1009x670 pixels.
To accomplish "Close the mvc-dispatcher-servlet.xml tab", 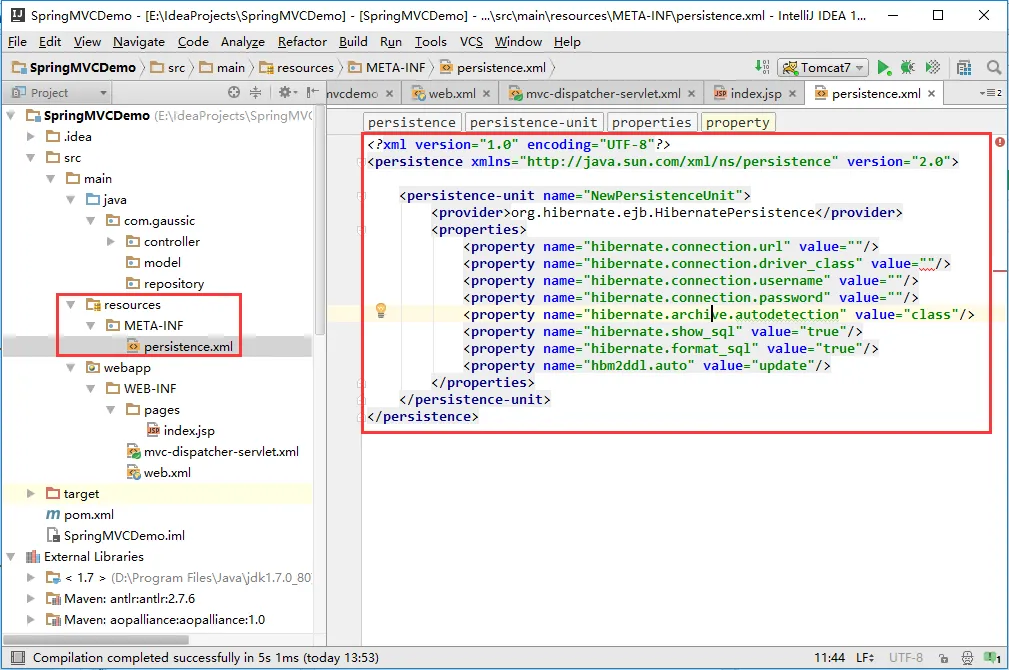I will [691, 94].
